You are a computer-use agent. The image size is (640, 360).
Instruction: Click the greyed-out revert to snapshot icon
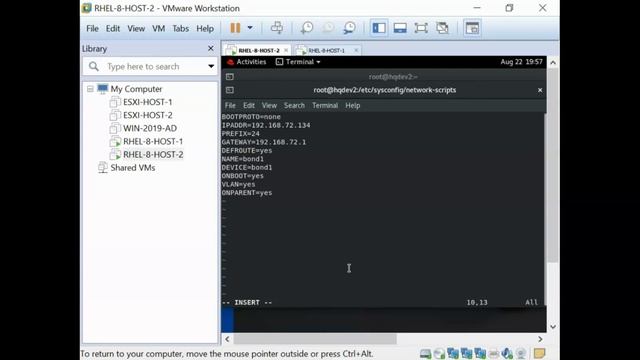(x=328, y=28)
